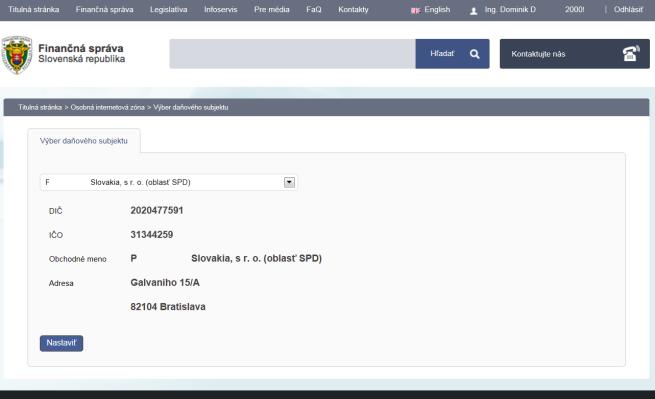Image resolution: width=655 pixels, height=399 pixels.
Task: Select the Výber daňového subjektu tab
Action: [84, 141]
